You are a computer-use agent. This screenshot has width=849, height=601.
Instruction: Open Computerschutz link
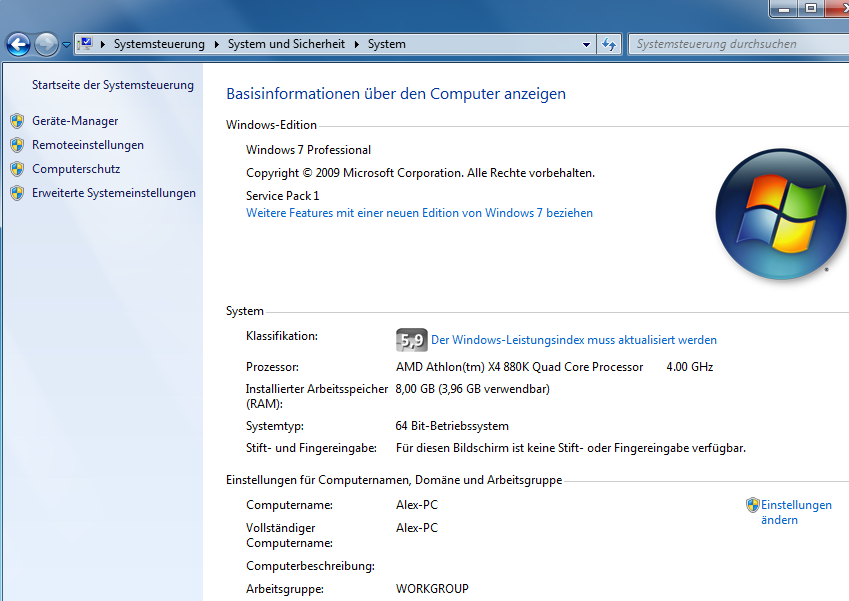click(x=76, y=169)
